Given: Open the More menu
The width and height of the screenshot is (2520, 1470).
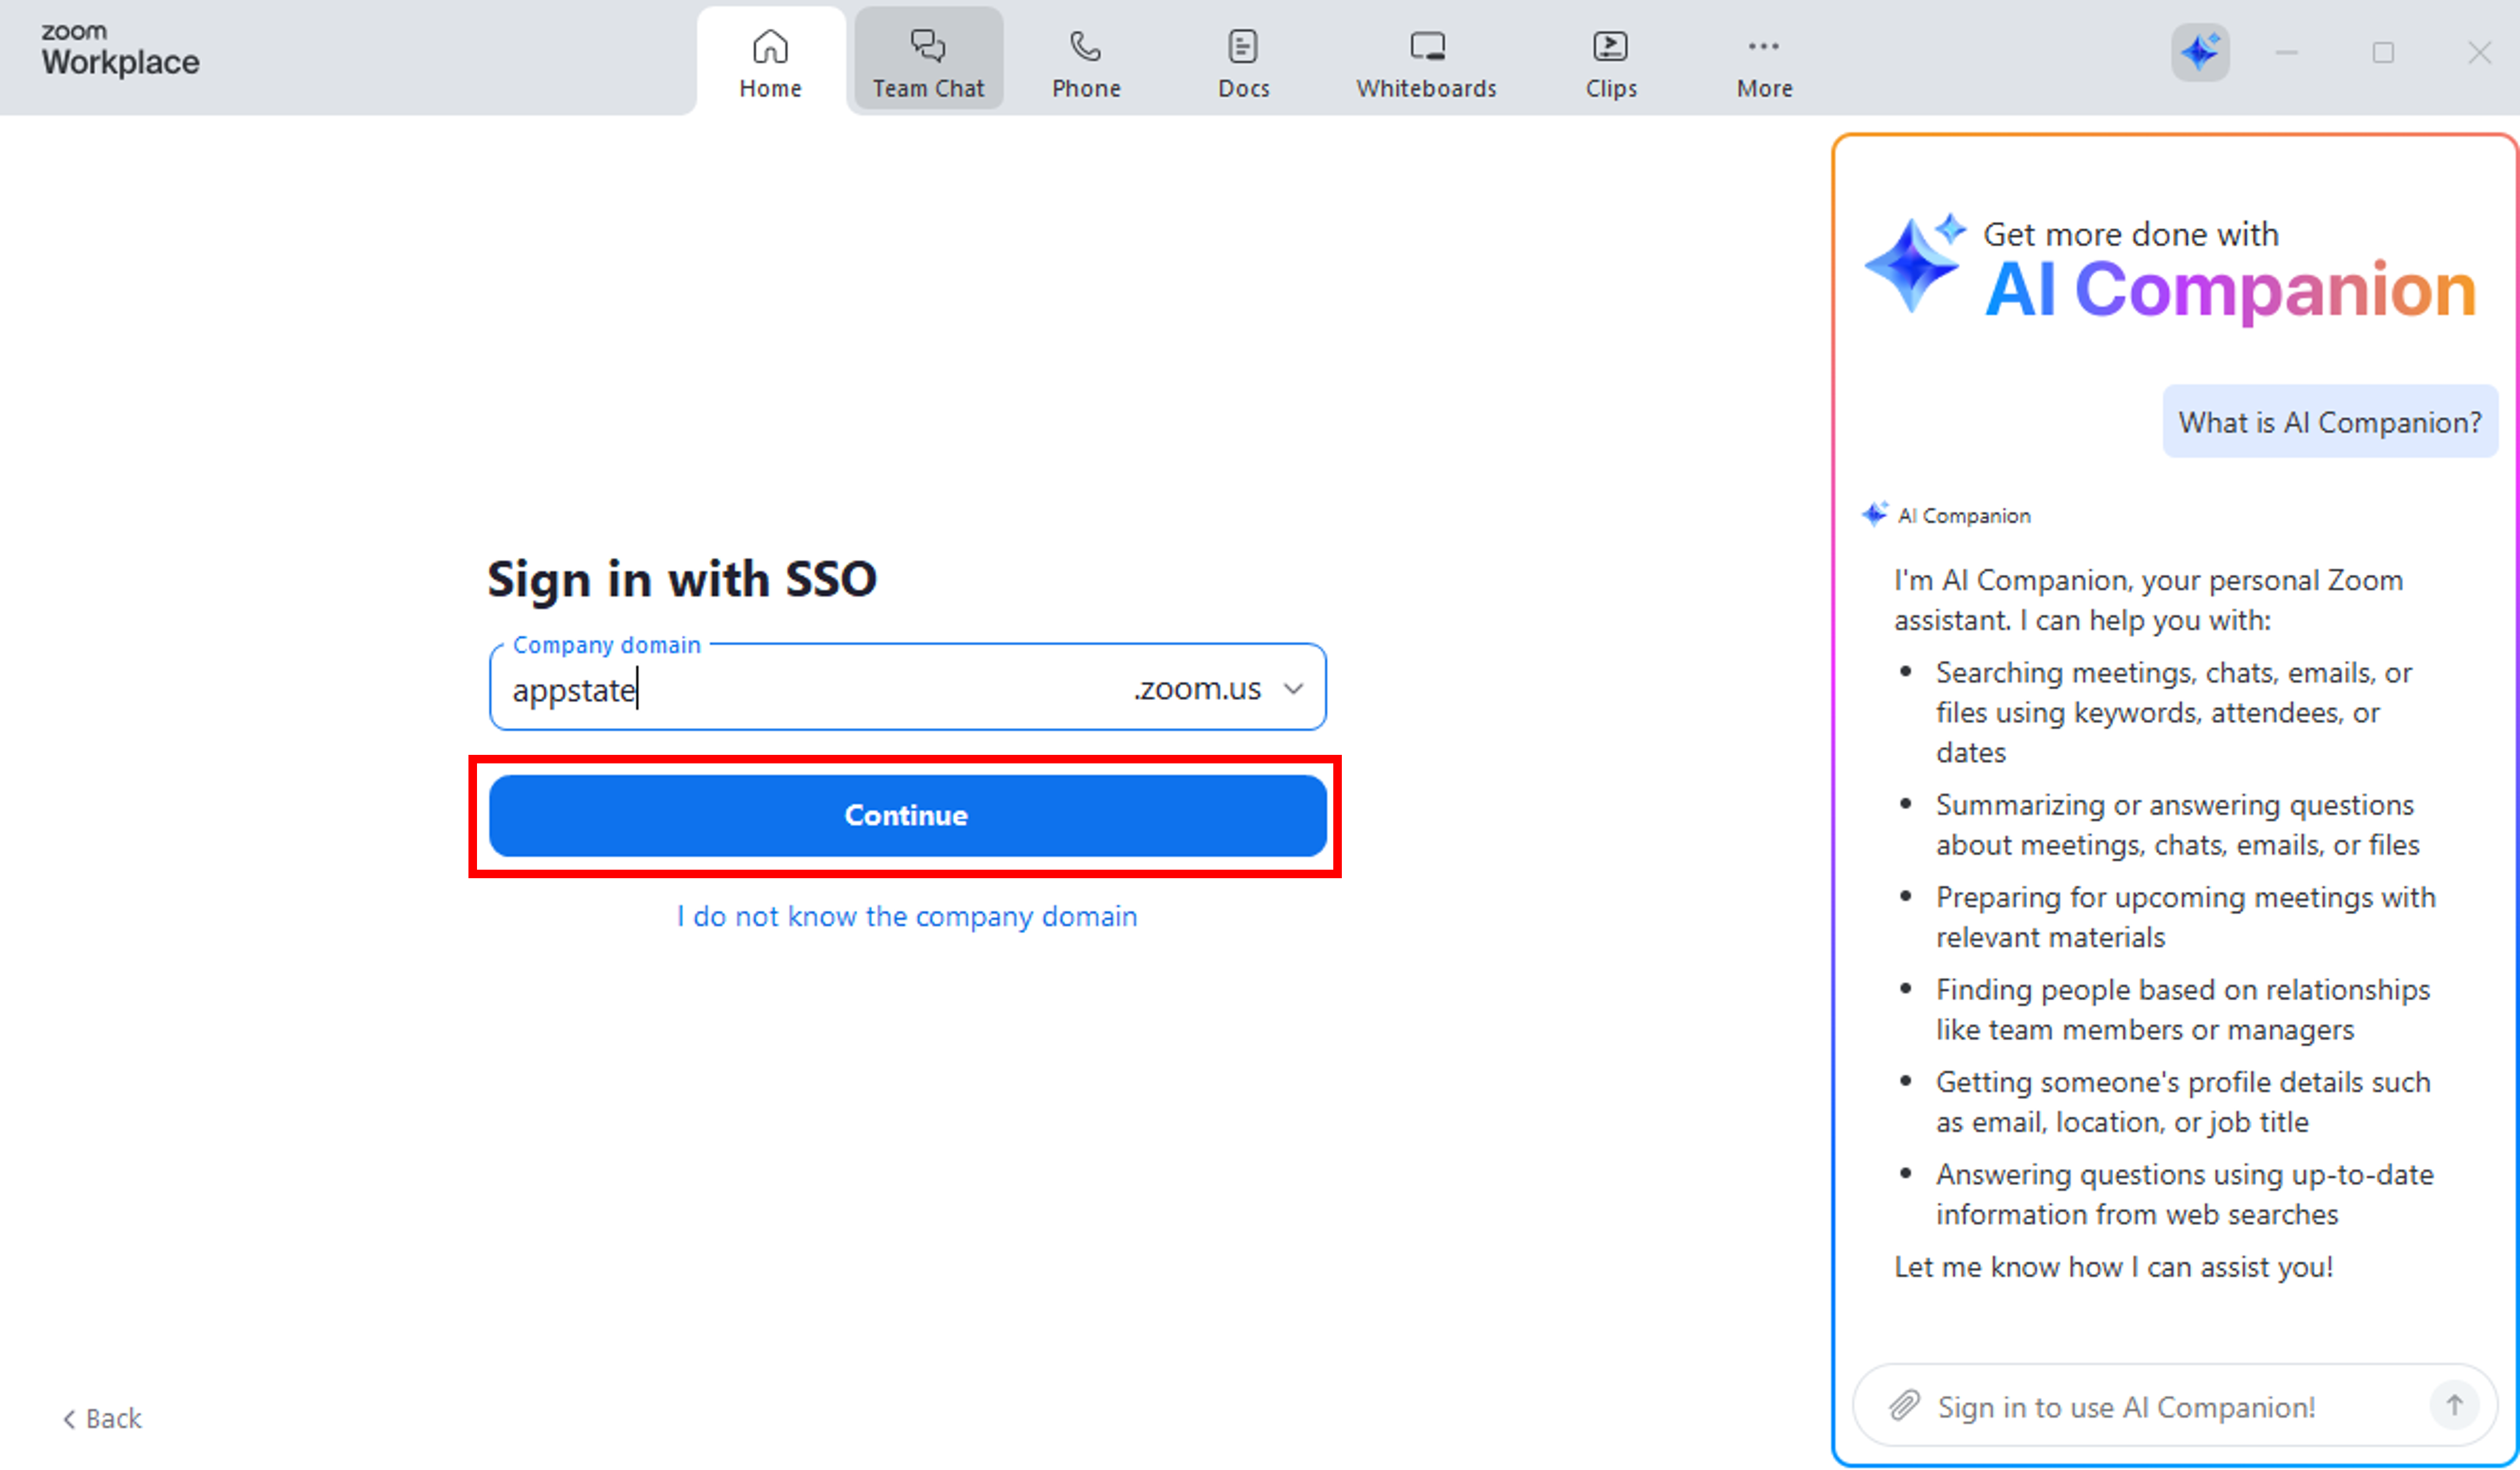Looking at the screenshot, I should (x=1763, y=62).
